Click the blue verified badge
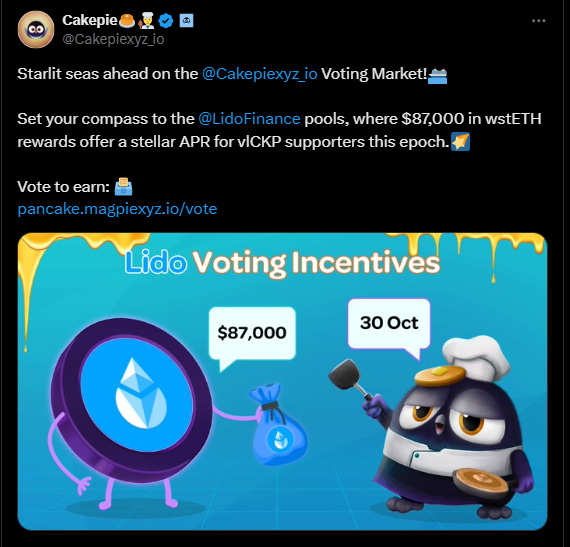 pyautogui.click(x=166, y=21)
